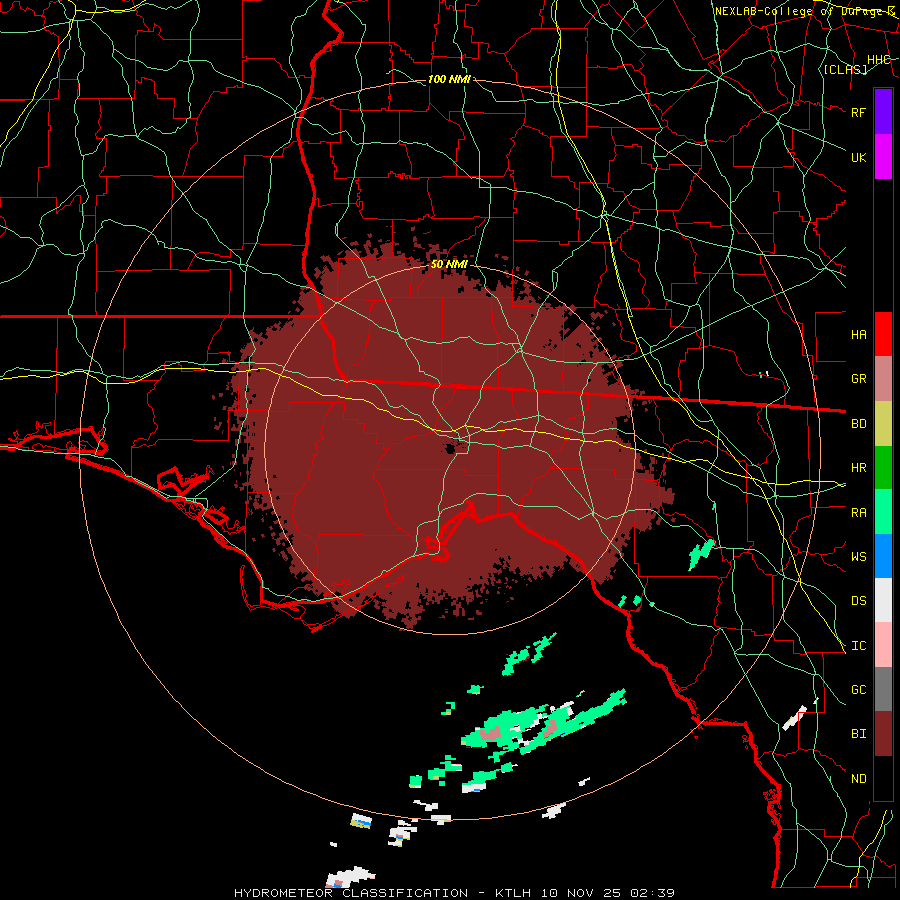Select the HR legend label
900x900 pixels.
pos(858,468)
